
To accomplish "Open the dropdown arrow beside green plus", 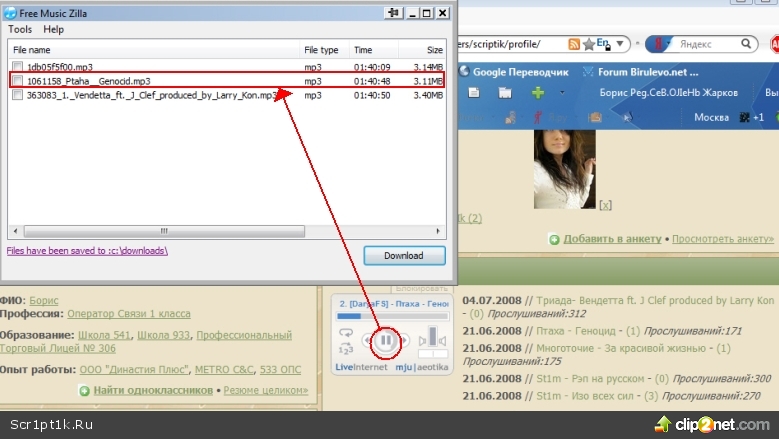I will (562, 92).
